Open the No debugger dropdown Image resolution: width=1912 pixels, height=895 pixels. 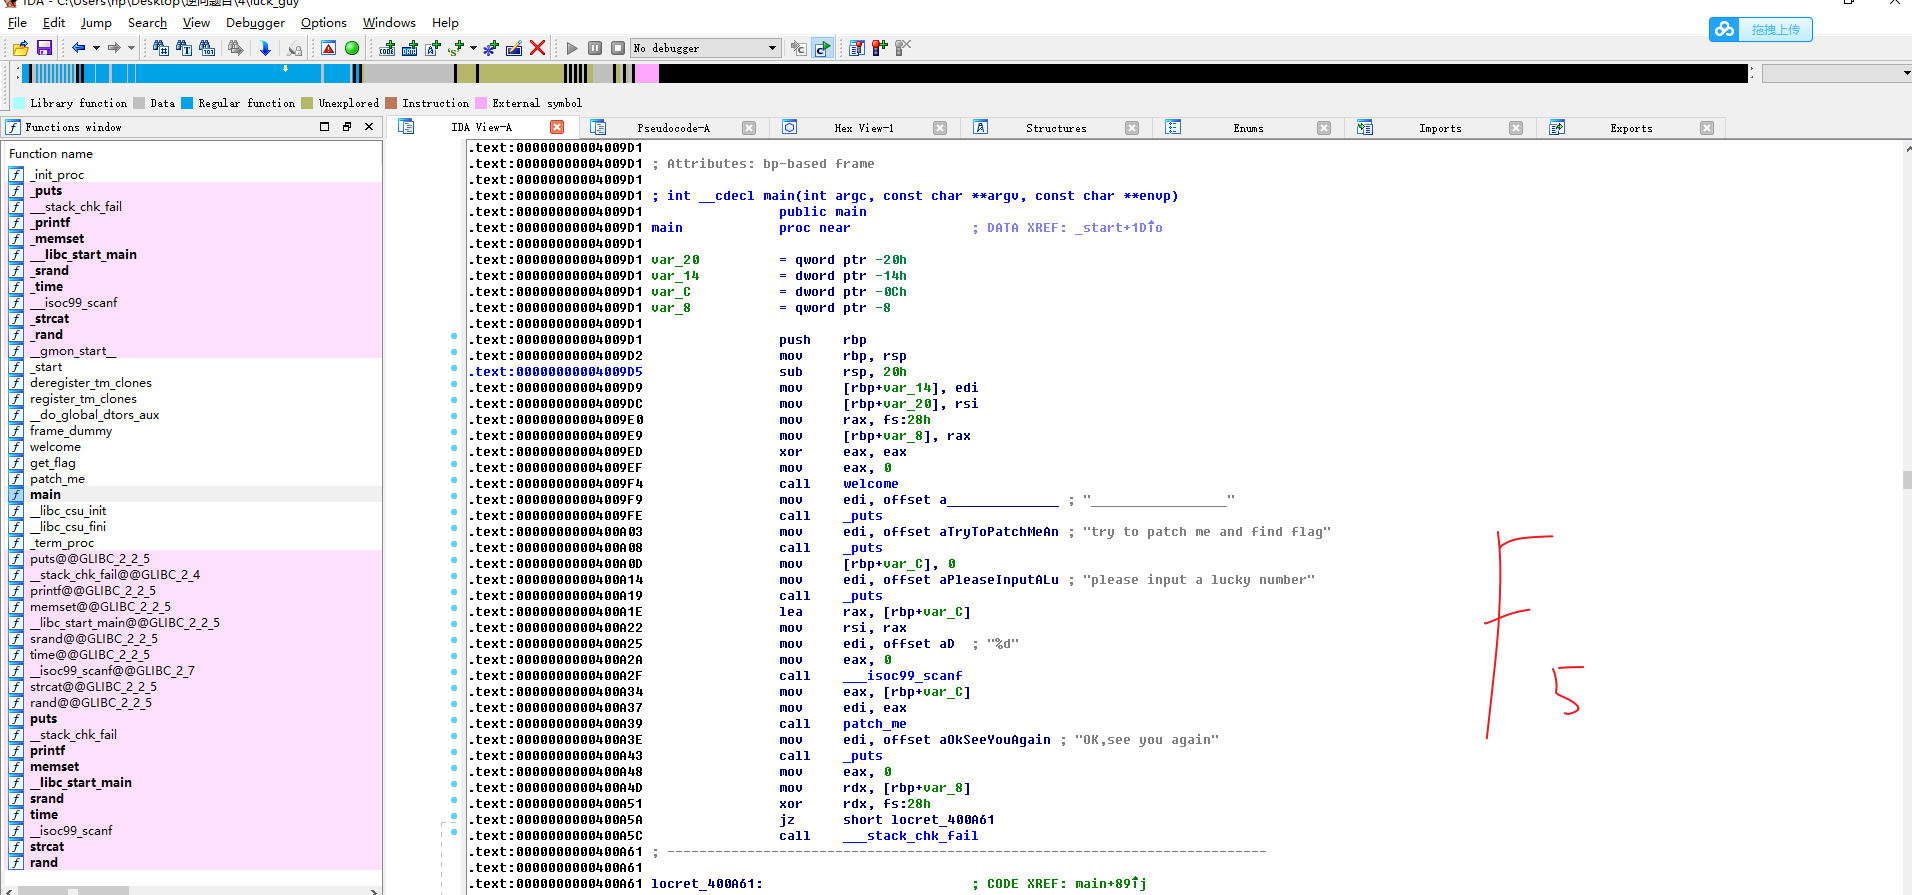[772, 48]
